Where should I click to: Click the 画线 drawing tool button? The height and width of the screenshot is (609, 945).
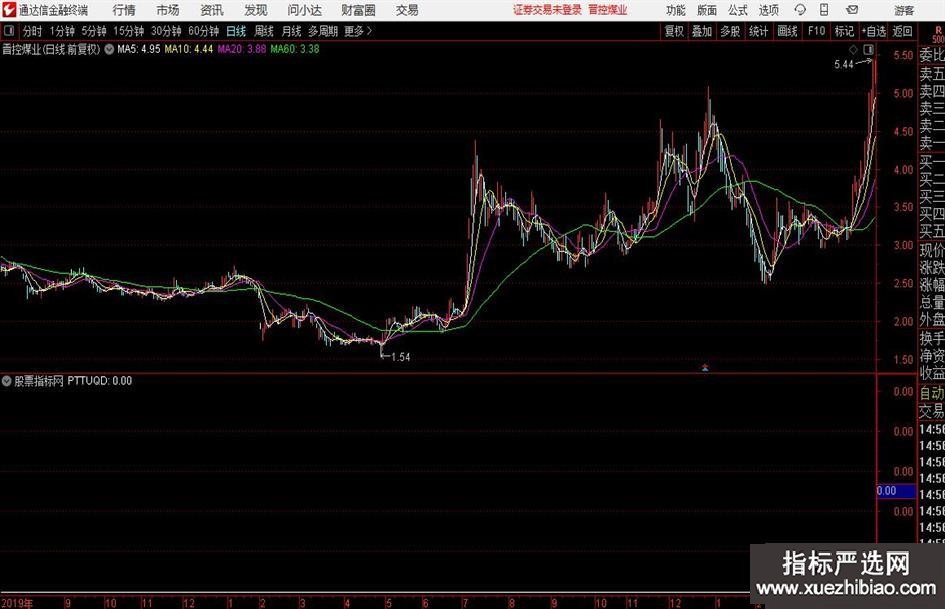click(787, 31)
